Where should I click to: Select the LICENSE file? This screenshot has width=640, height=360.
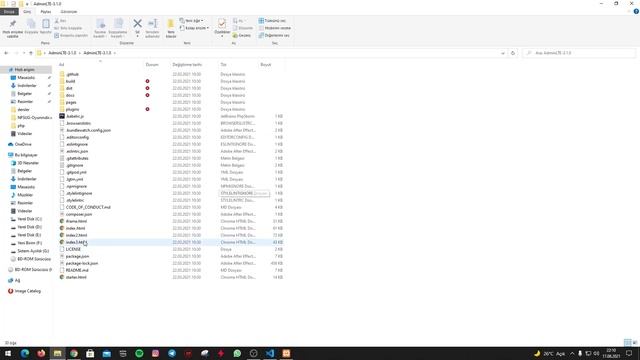tap(73, 249)
